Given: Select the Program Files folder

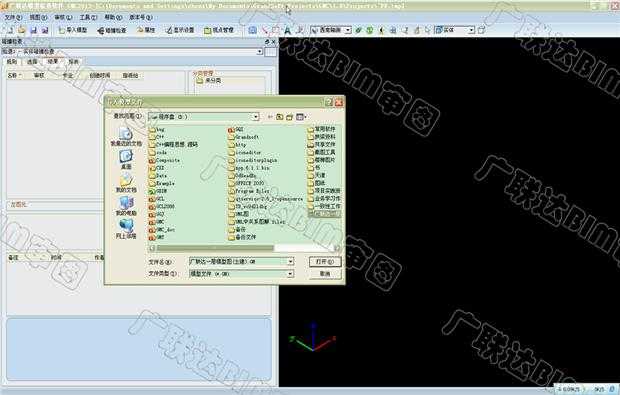Looking at the screenshot, I should tap(248, 191).
